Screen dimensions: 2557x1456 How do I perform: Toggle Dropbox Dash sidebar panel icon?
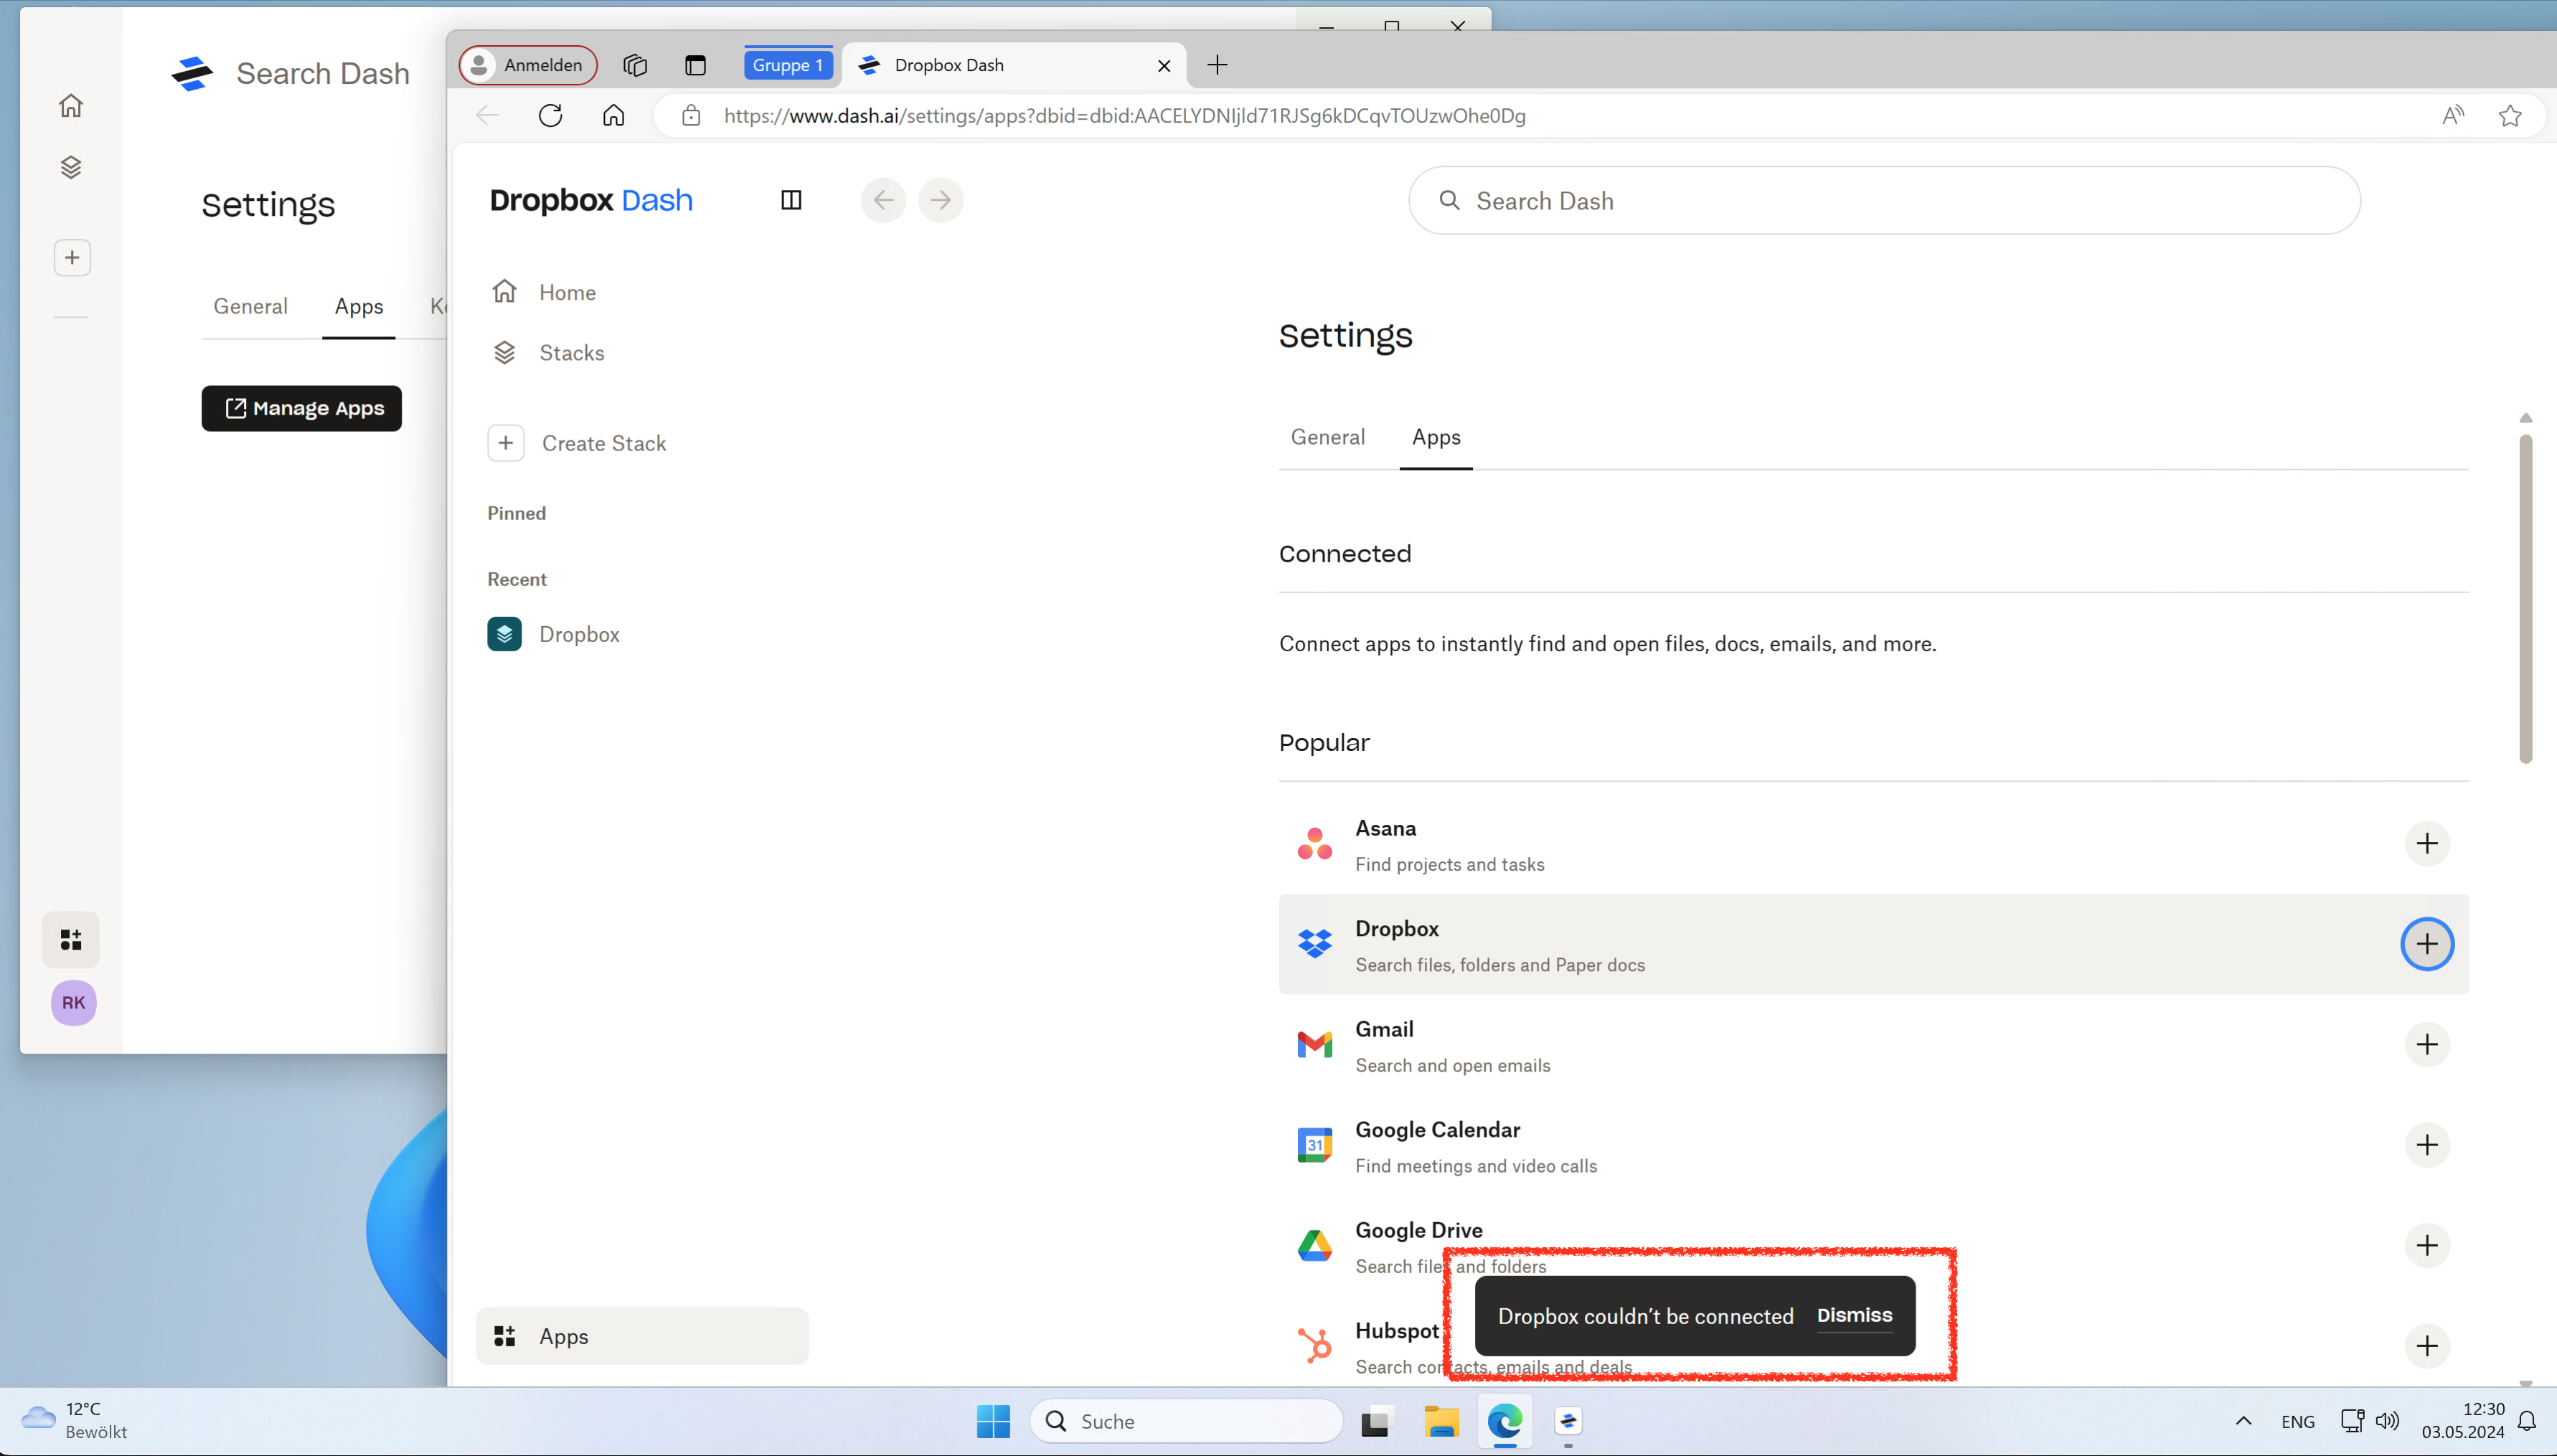coord(791,200)
